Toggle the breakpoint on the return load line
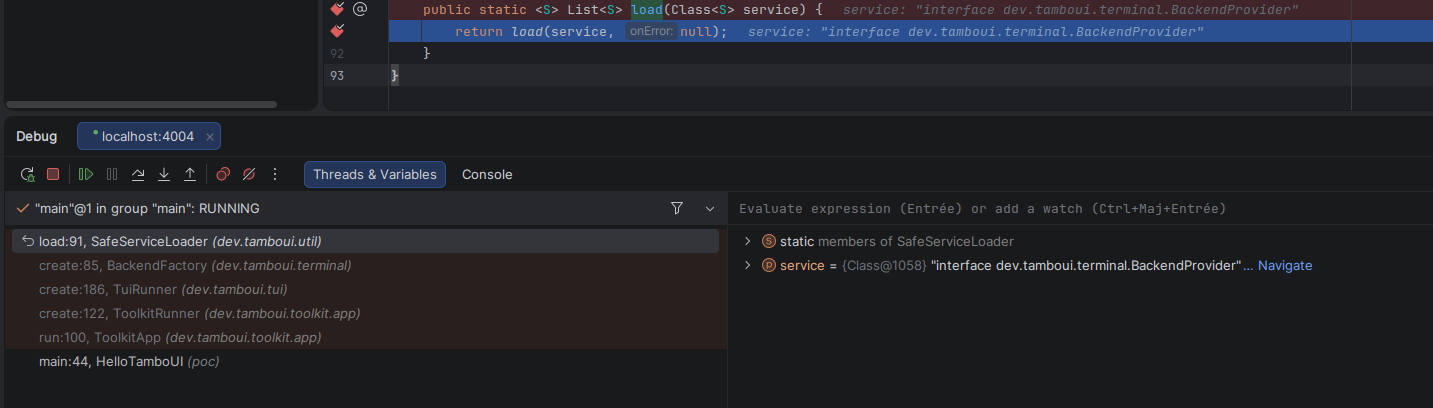 [x=338, y=32]
